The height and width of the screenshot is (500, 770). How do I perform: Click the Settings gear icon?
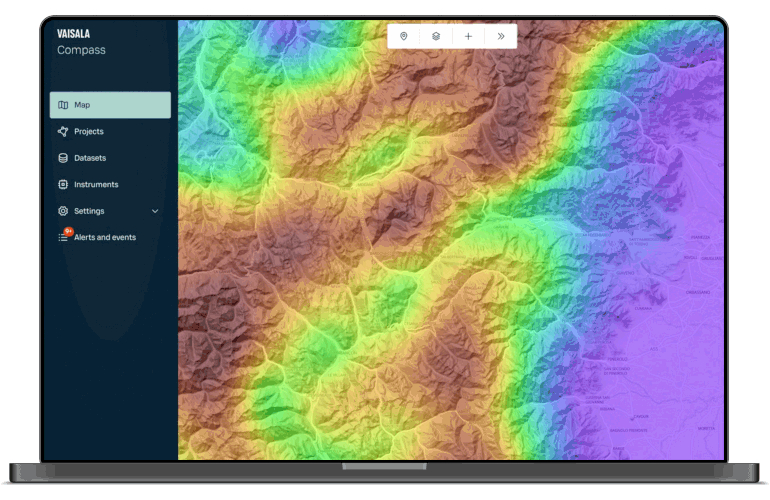coord(63,211)
